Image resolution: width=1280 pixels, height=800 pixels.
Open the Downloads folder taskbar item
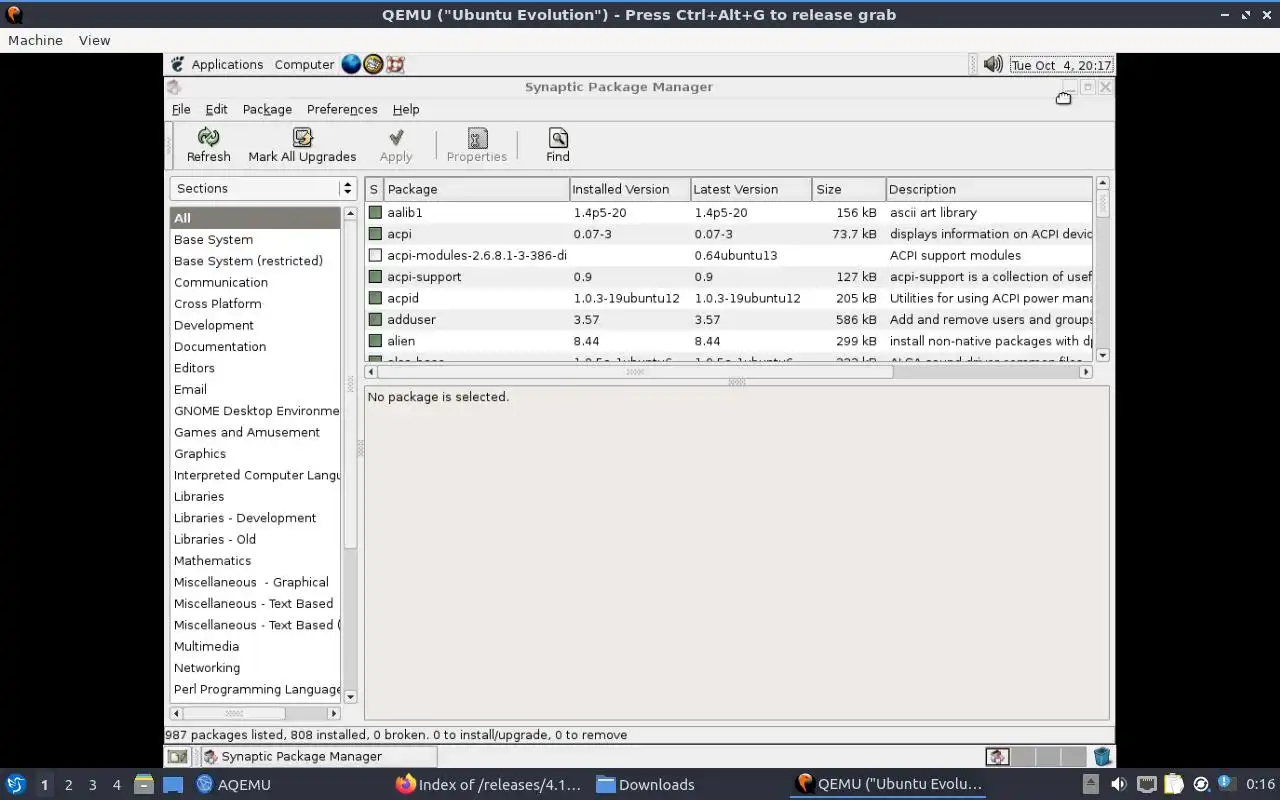[645, 785]
